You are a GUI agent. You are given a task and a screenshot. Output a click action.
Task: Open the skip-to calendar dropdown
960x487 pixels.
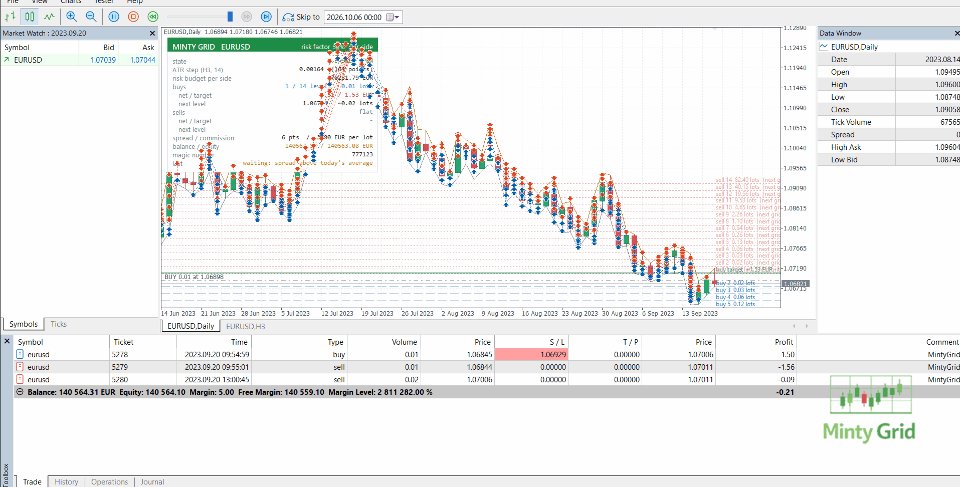click(x=394, y=17)
